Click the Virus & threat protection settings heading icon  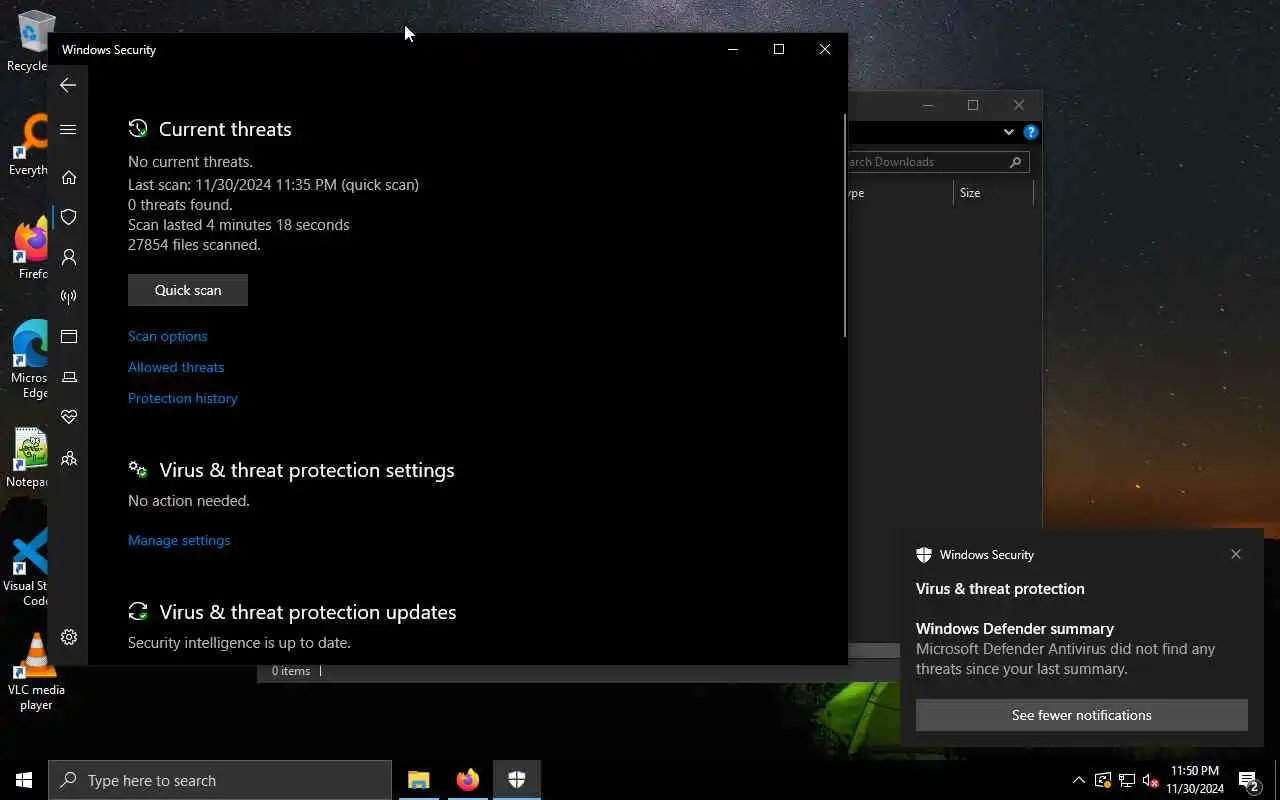tap(138, 470)
